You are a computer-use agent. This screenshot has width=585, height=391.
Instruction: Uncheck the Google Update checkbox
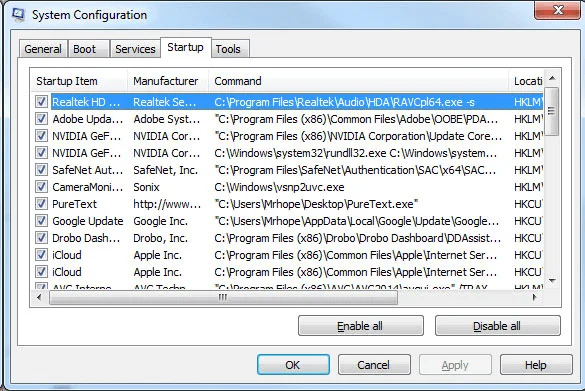tap(41, 221)
